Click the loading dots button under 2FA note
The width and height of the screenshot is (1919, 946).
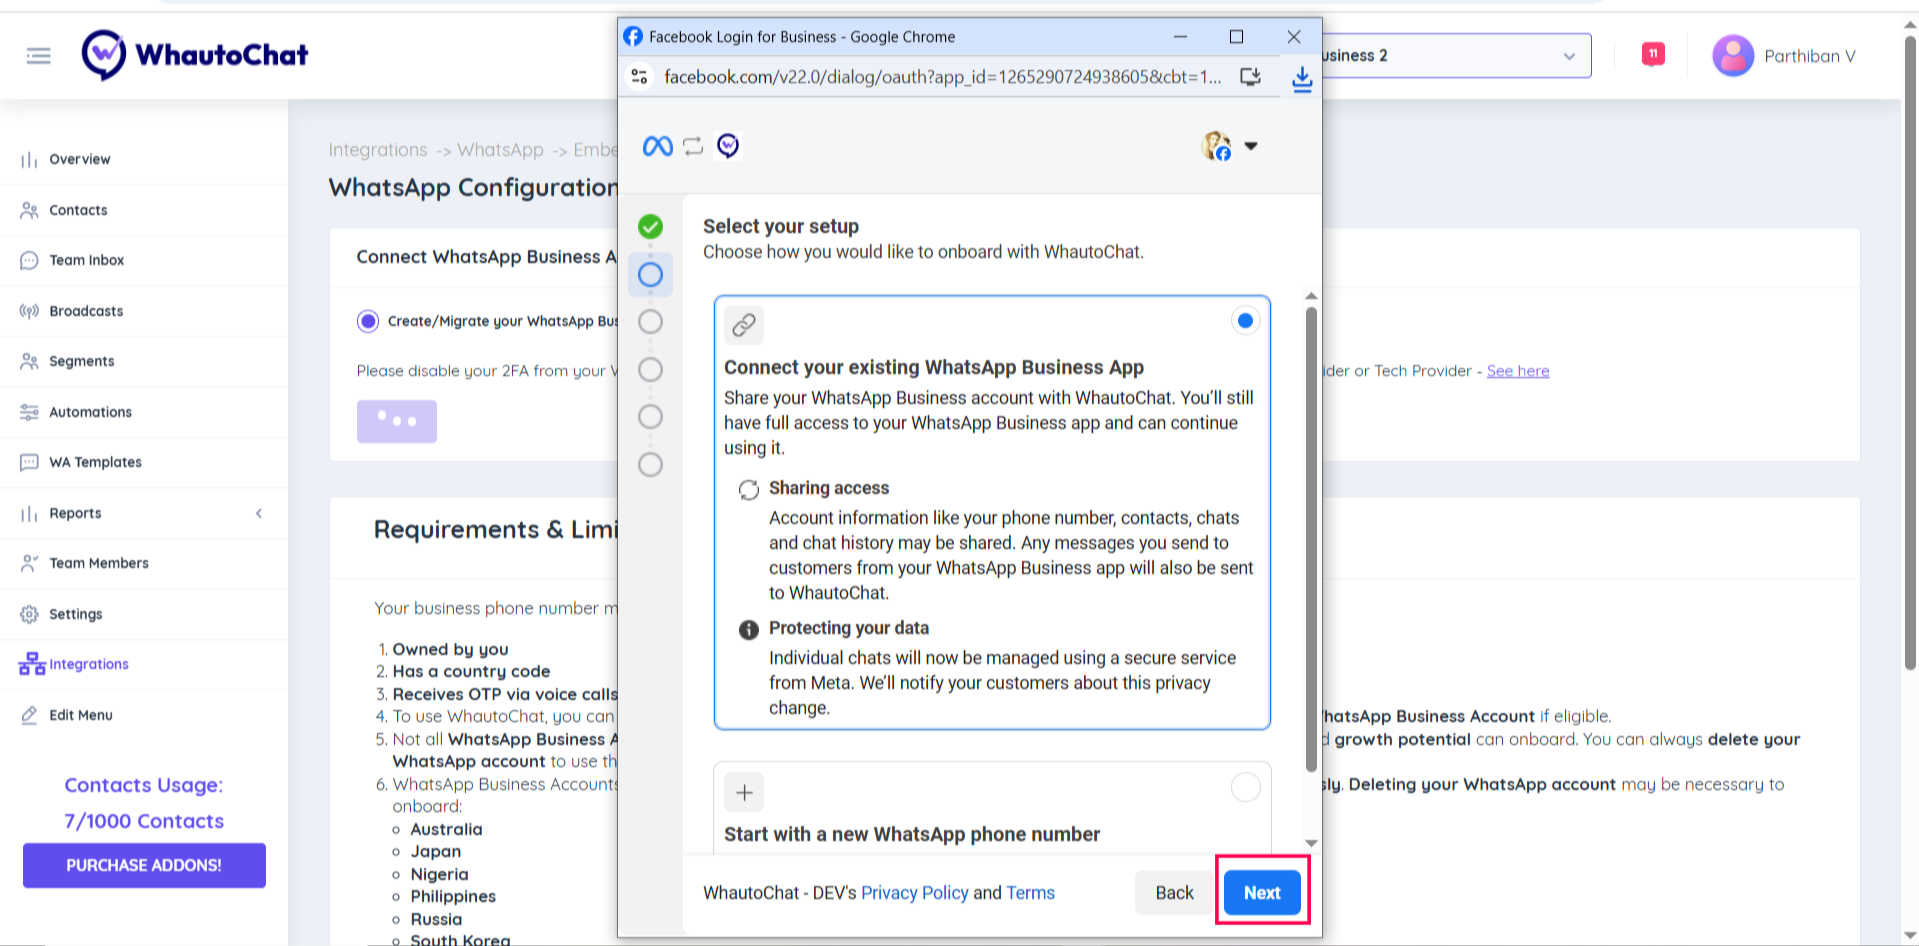click(x=397, y=421)
